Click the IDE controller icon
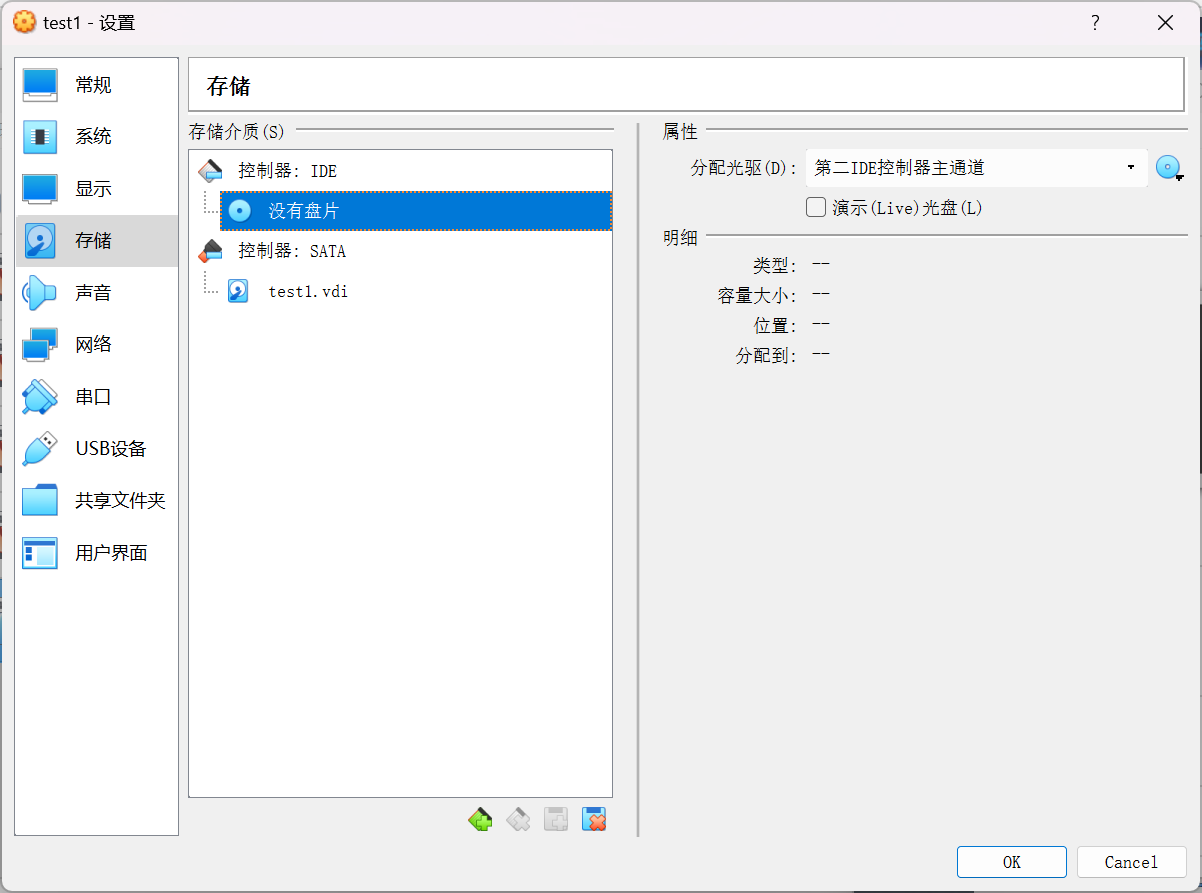Image resolution: width=1202 pixels, height=893 pixels. tap(211, 171)
